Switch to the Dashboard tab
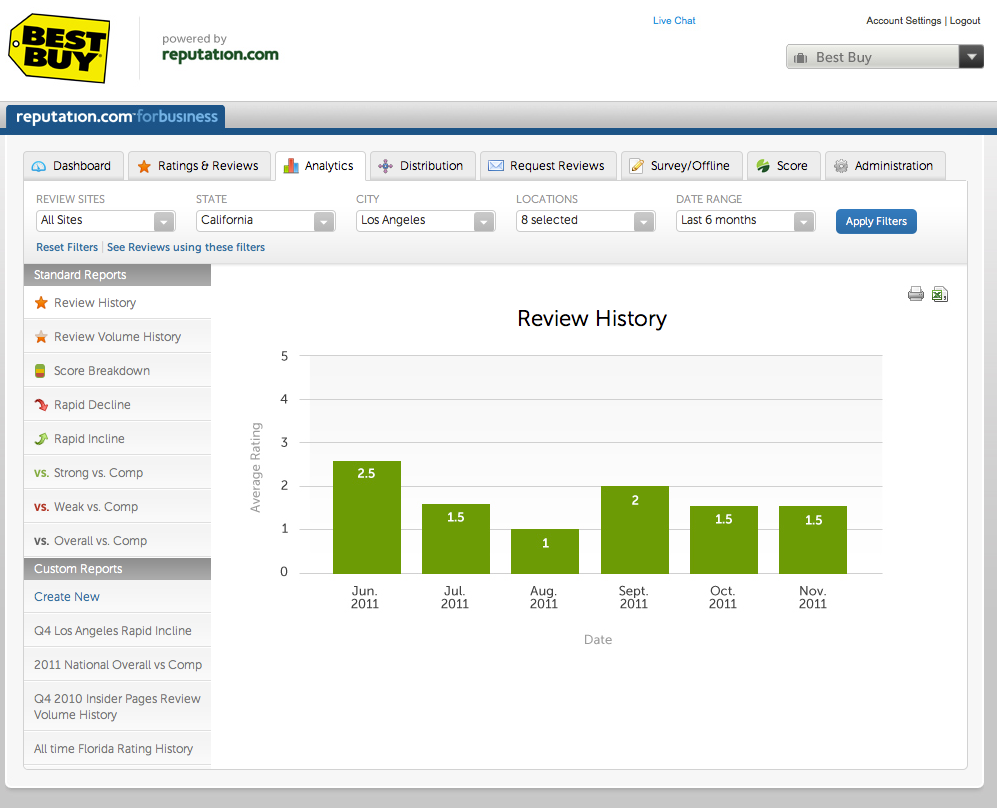This screenshot has width=997, height=808. (74, 166)
